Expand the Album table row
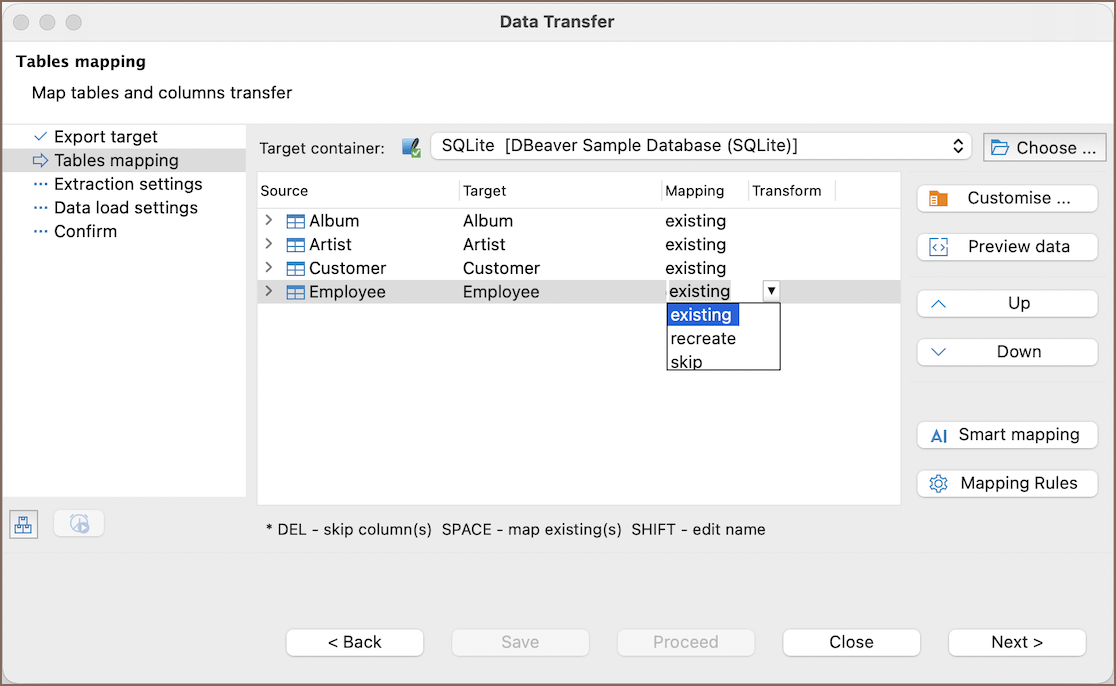The height and width of the screenshot is (686, 1116). point(268,221)
